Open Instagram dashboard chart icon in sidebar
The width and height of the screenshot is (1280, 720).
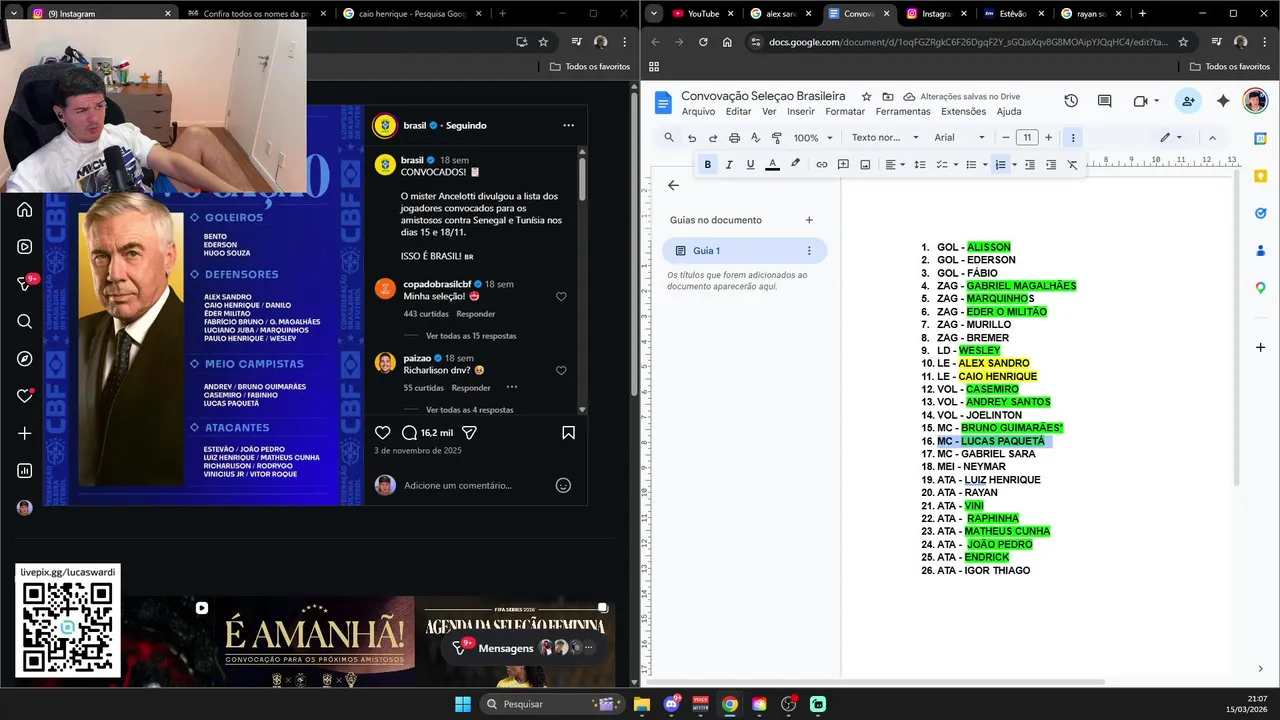coord(25,471)
